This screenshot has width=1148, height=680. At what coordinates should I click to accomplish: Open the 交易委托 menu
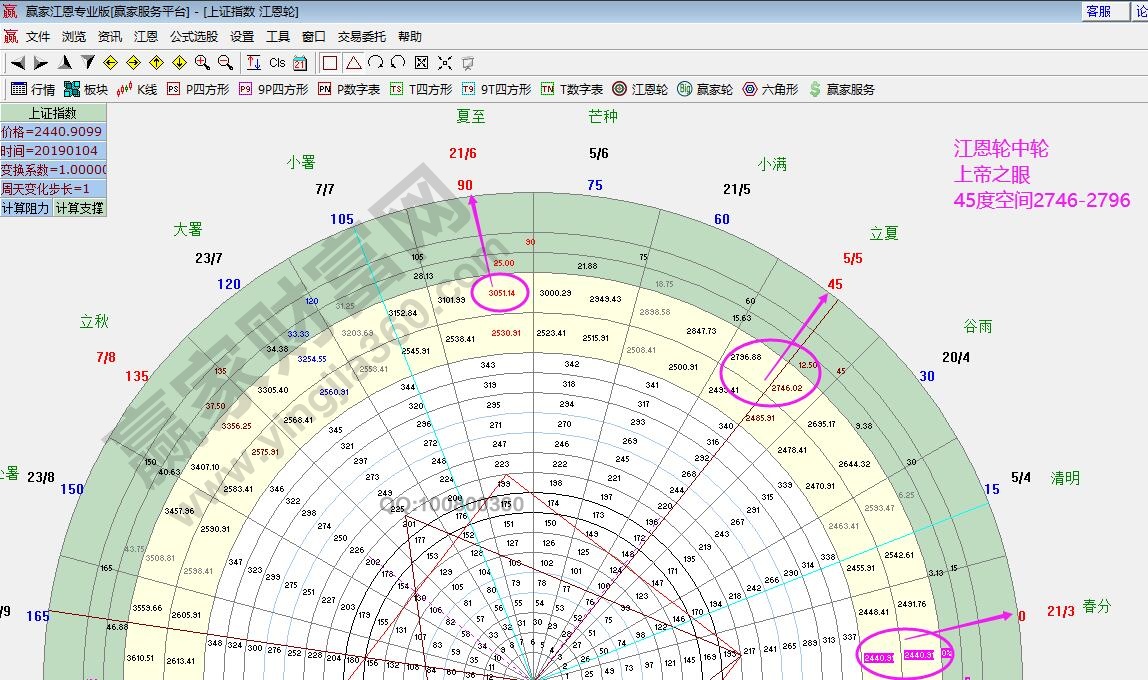click(x=361, y=36)
